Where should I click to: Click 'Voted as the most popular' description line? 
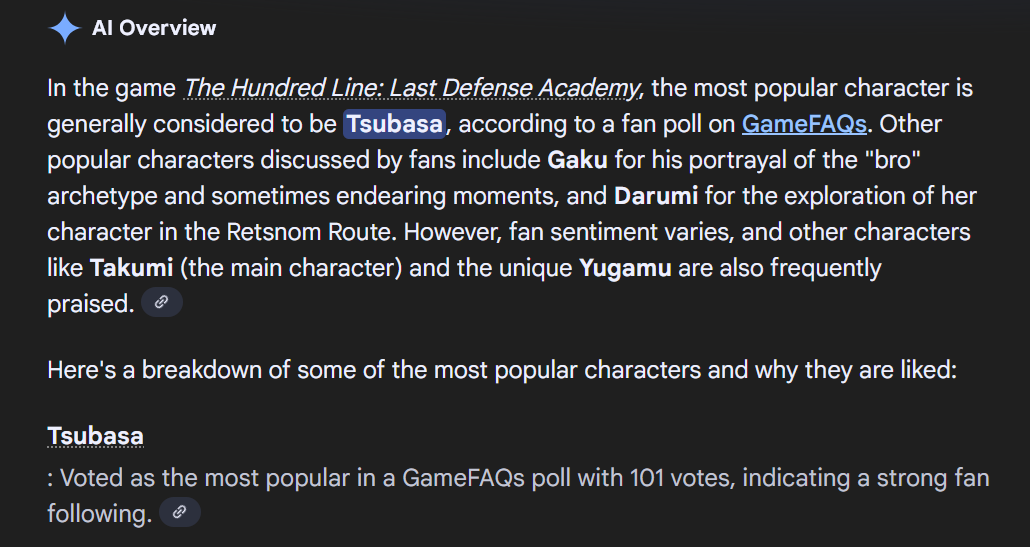518,495
